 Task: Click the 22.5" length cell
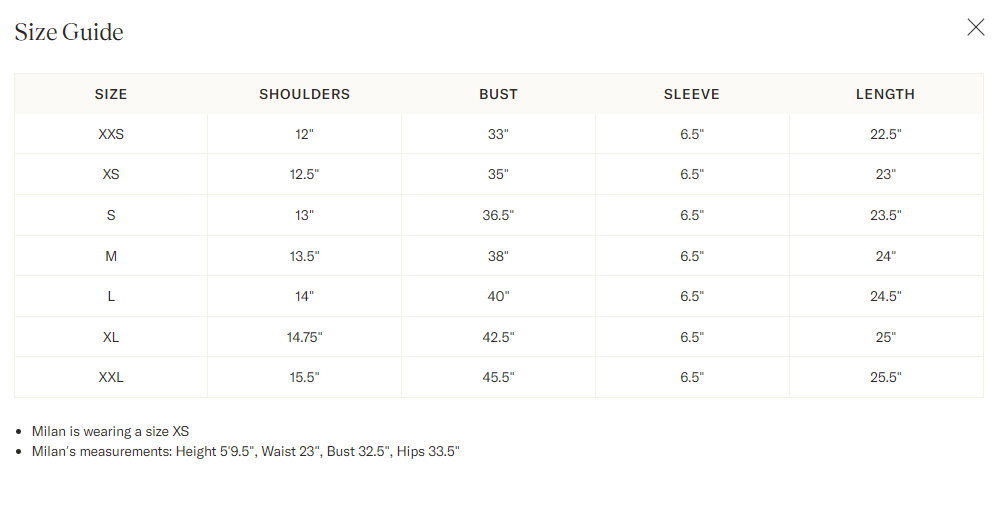coord(886,134)
